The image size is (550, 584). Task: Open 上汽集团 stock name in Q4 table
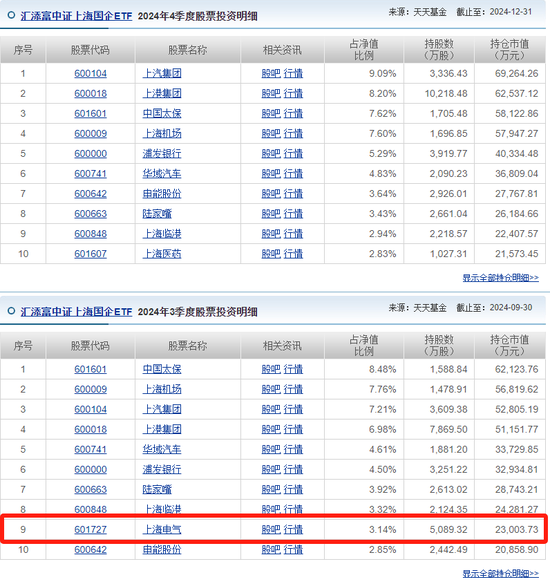point(162,73)
